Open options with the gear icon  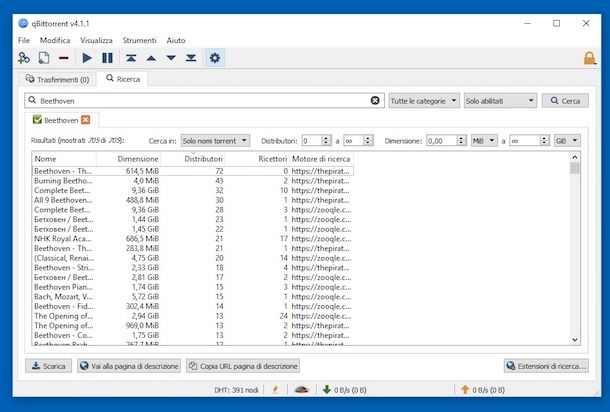(215, 58)
